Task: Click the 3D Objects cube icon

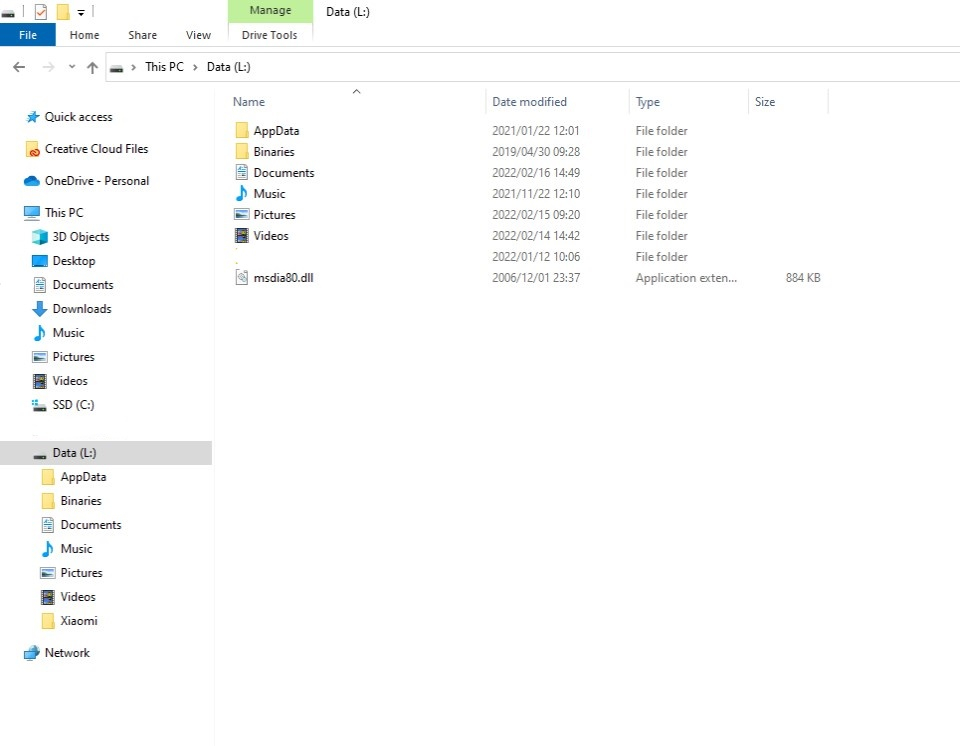Action: click(x=40, y=236)
